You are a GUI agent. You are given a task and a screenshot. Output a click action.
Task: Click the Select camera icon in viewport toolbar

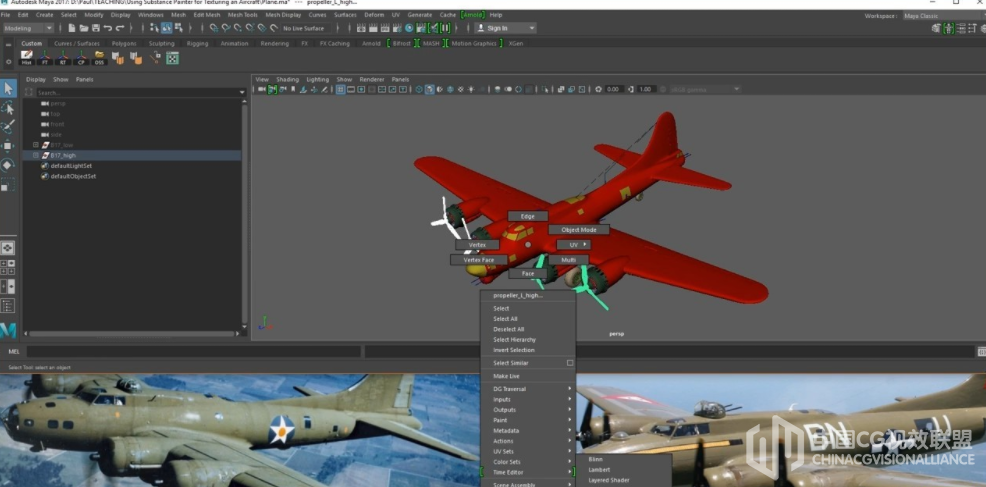262,89
